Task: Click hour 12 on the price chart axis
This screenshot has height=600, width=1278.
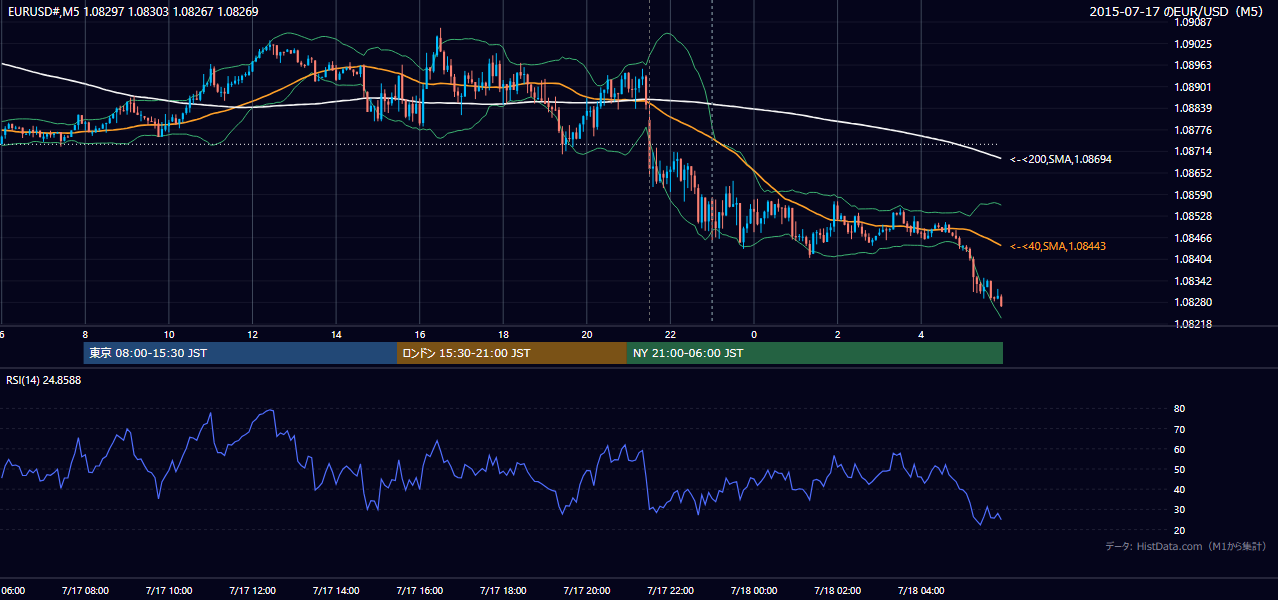Action: coord(252,335)
